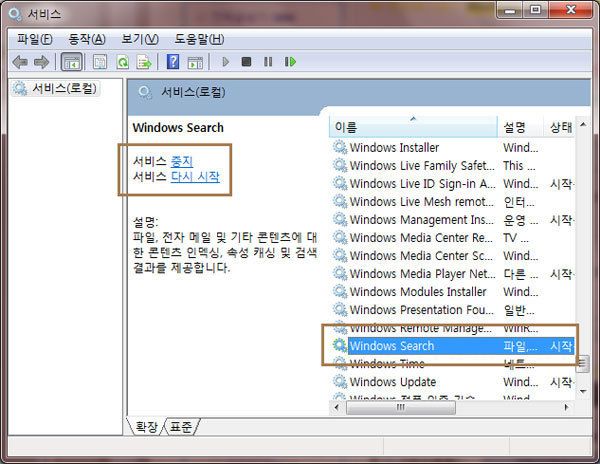Select the Windows Media Center Sc... row
Viewport: 600px width, 464px height.
tap(453, 256)
